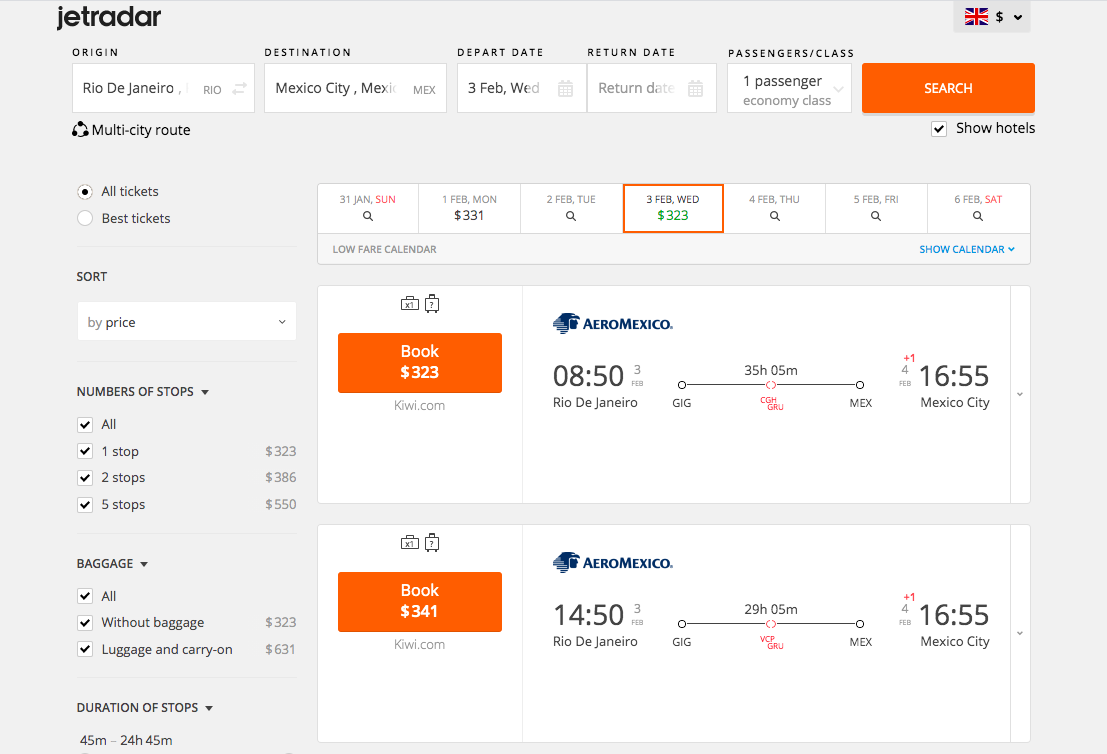This screenshot has height=754, width=1107.
Task: Collapse the Numbers of Stops section
Action: 205,392
